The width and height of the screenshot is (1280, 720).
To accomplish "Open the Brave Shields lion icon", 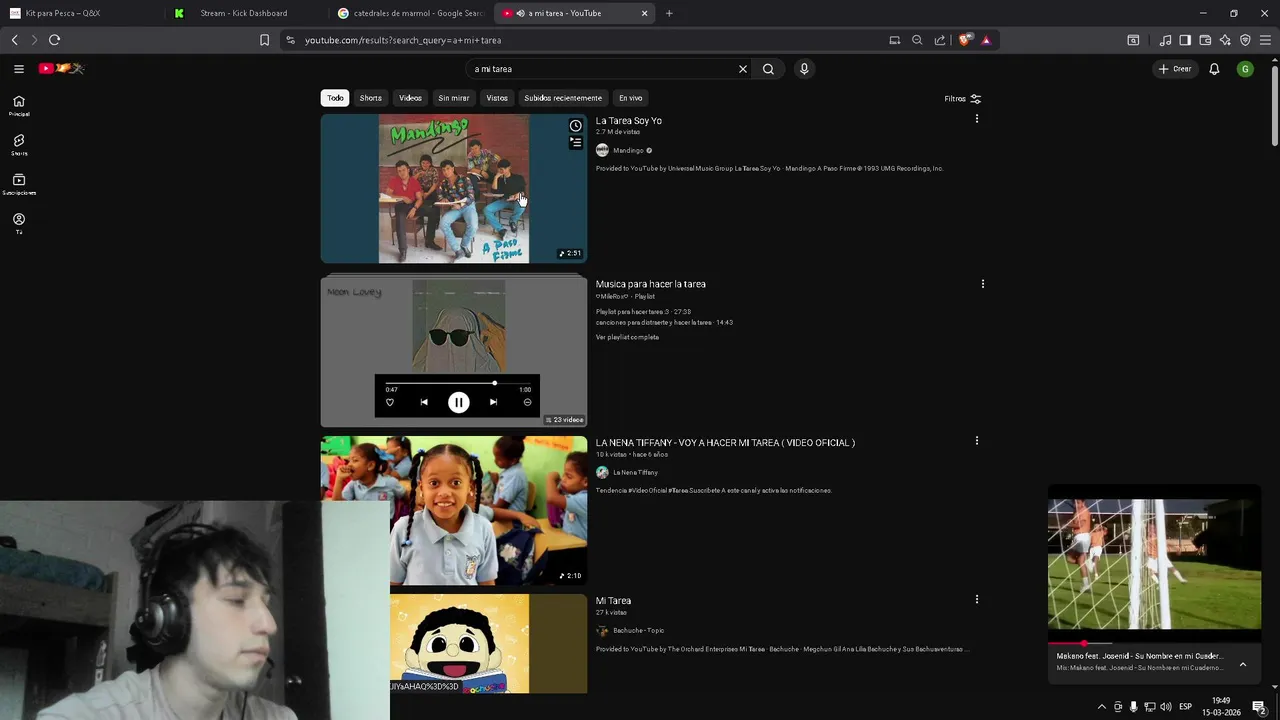I will click(964, 40).
